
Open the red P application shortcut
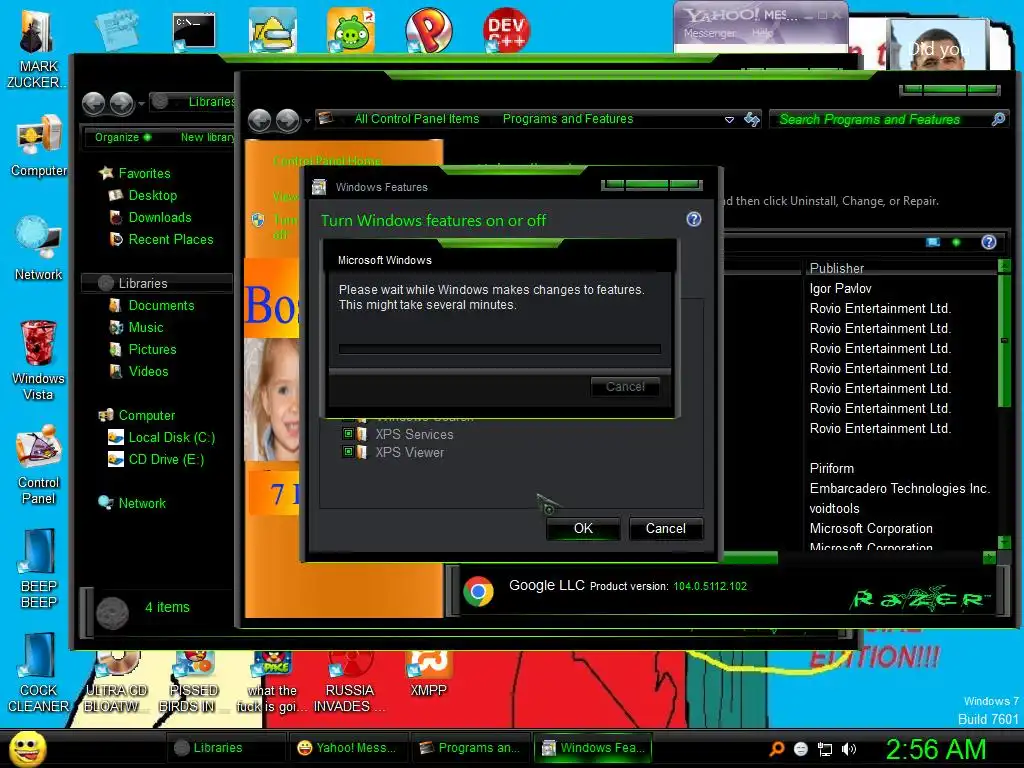coord(428,30)
